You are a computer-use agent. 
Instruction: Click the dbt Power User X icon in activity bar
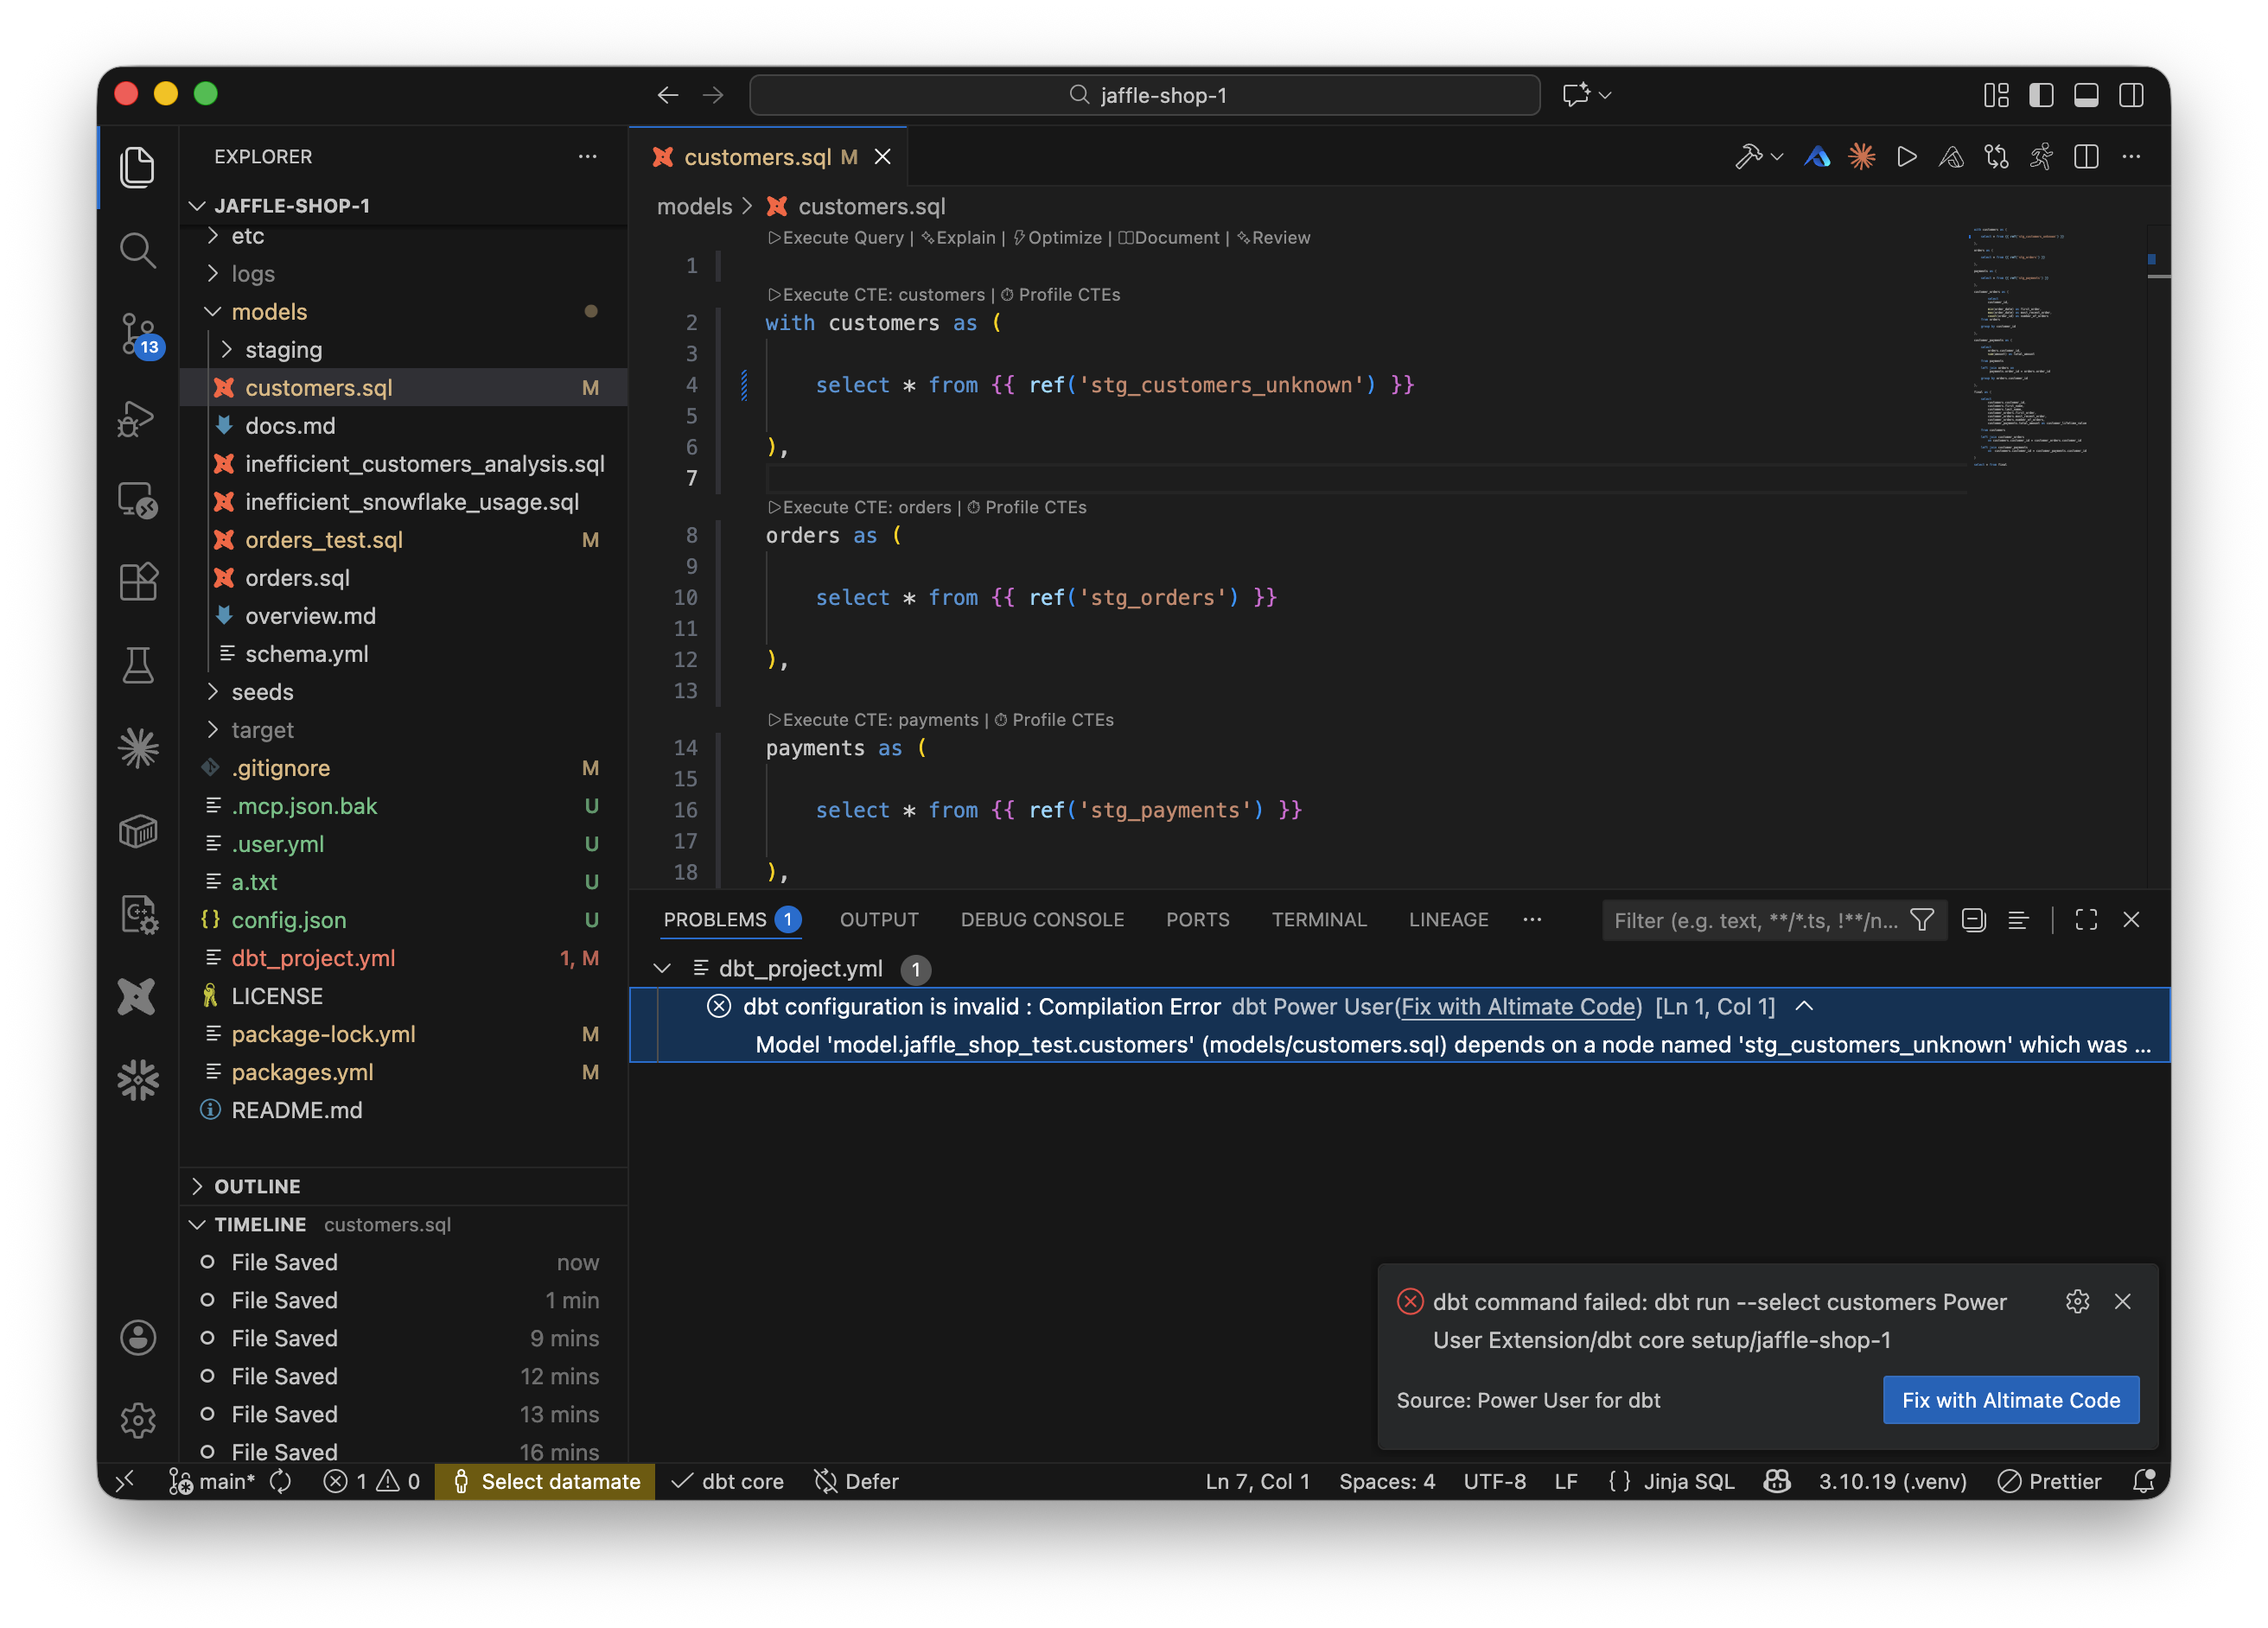coord(138,997)
